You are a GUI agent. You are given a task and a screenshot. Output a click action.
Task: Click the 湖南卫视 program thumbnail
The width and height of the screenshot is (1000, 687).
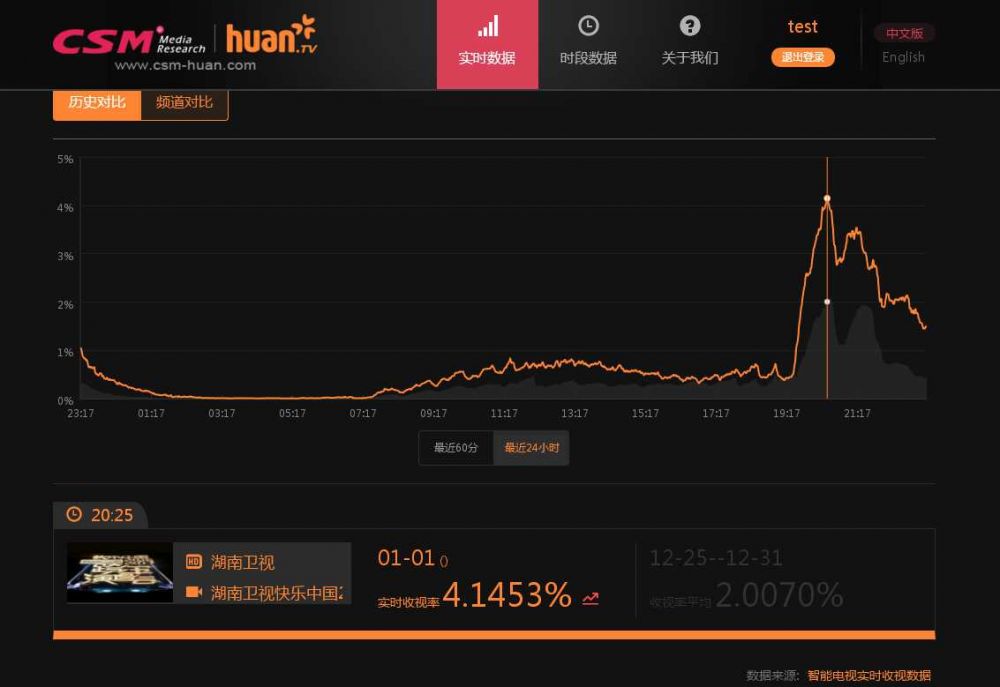[120, 573]
